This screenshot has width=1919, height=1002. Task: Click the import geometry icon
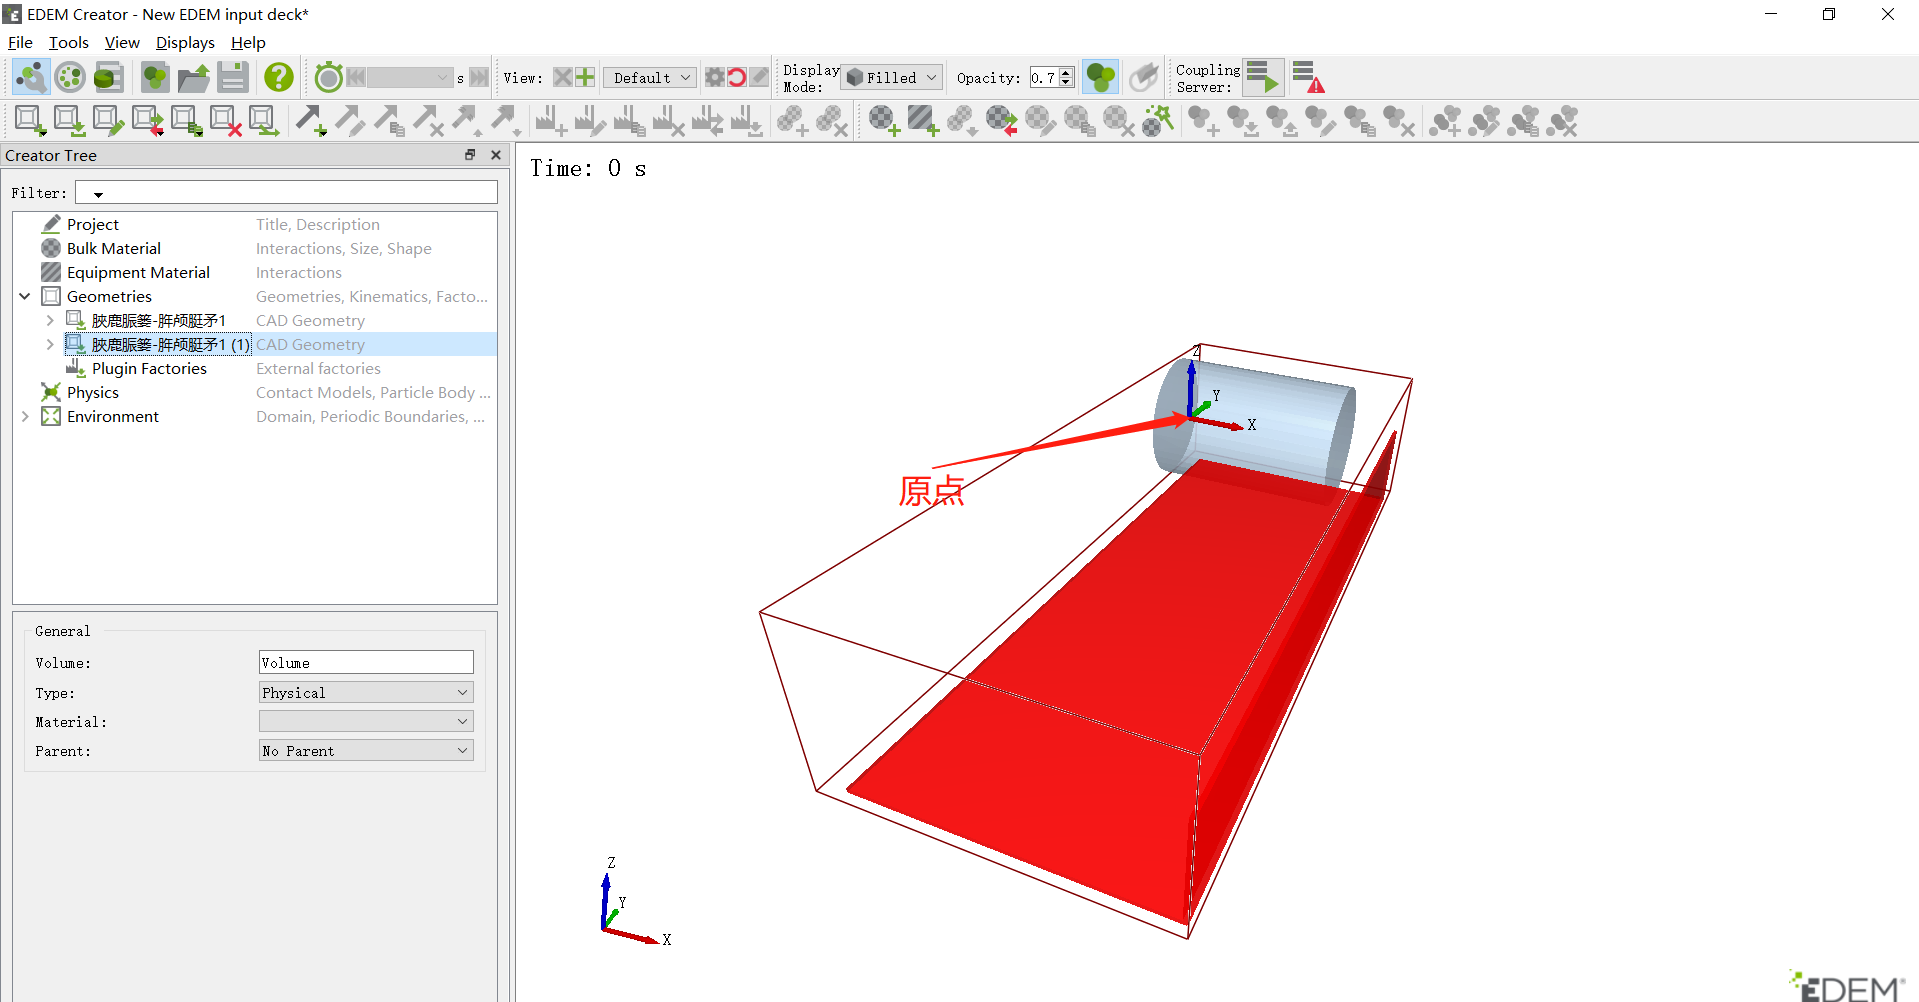[68, 121]
